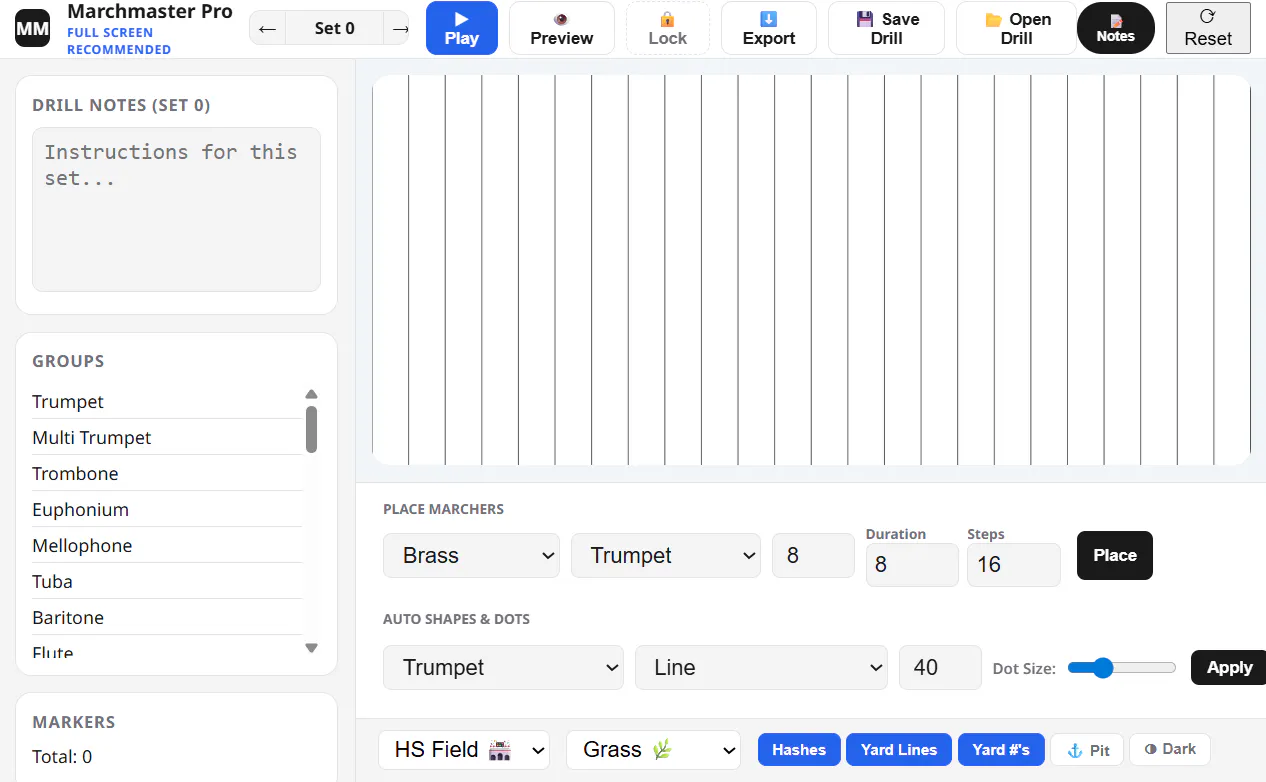Click into the drill notes text area
The width and height of the screenshot is (1266, 782).
click(x=176, y=209)
